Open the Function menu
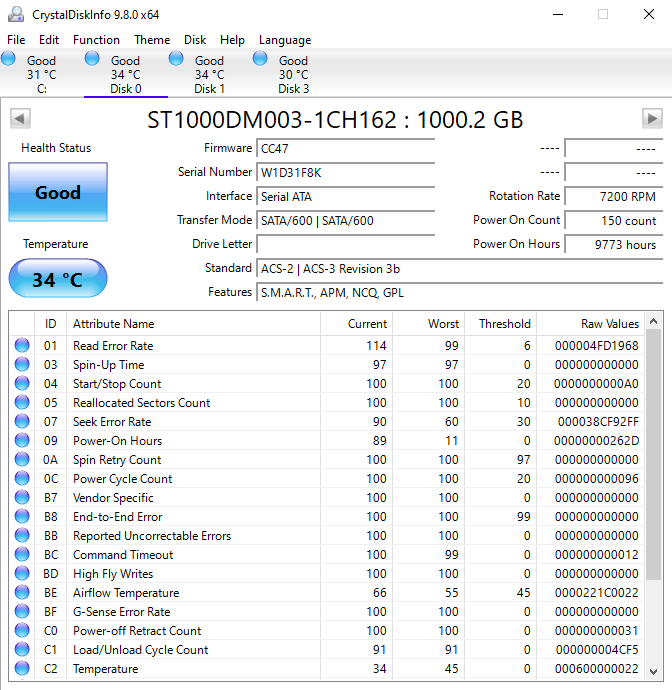This screenshot has width=672, height=690. click(x=96, y=40)
